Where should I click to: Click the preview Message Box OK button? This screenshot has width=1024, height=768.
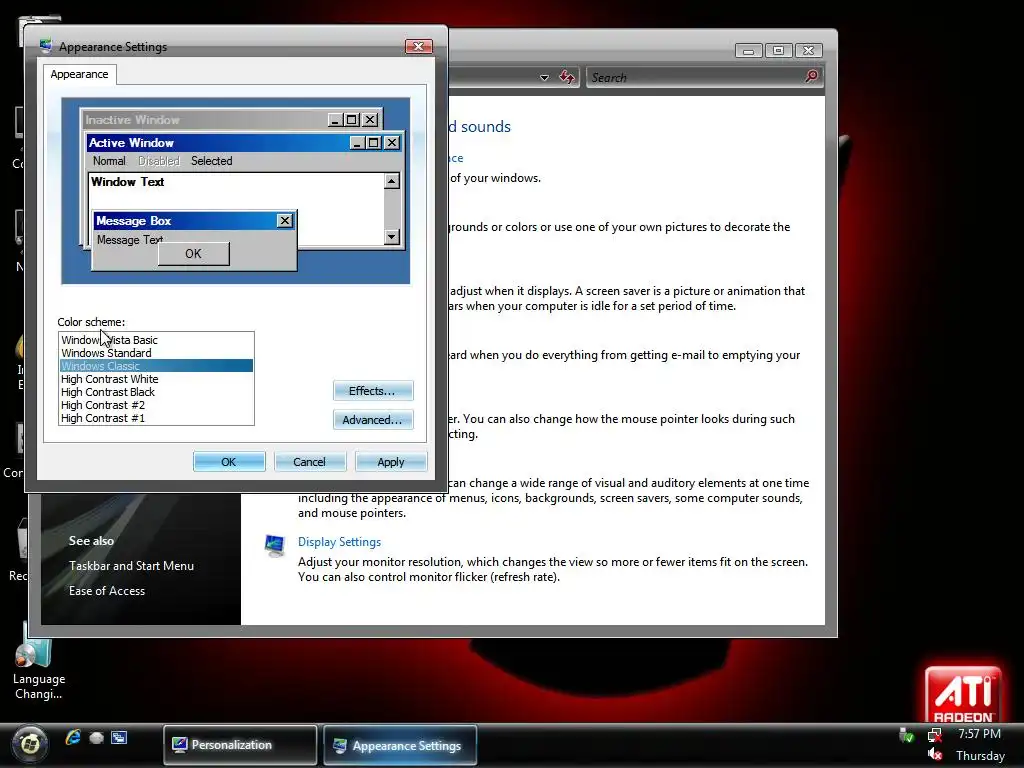click(x=193, y=253)
